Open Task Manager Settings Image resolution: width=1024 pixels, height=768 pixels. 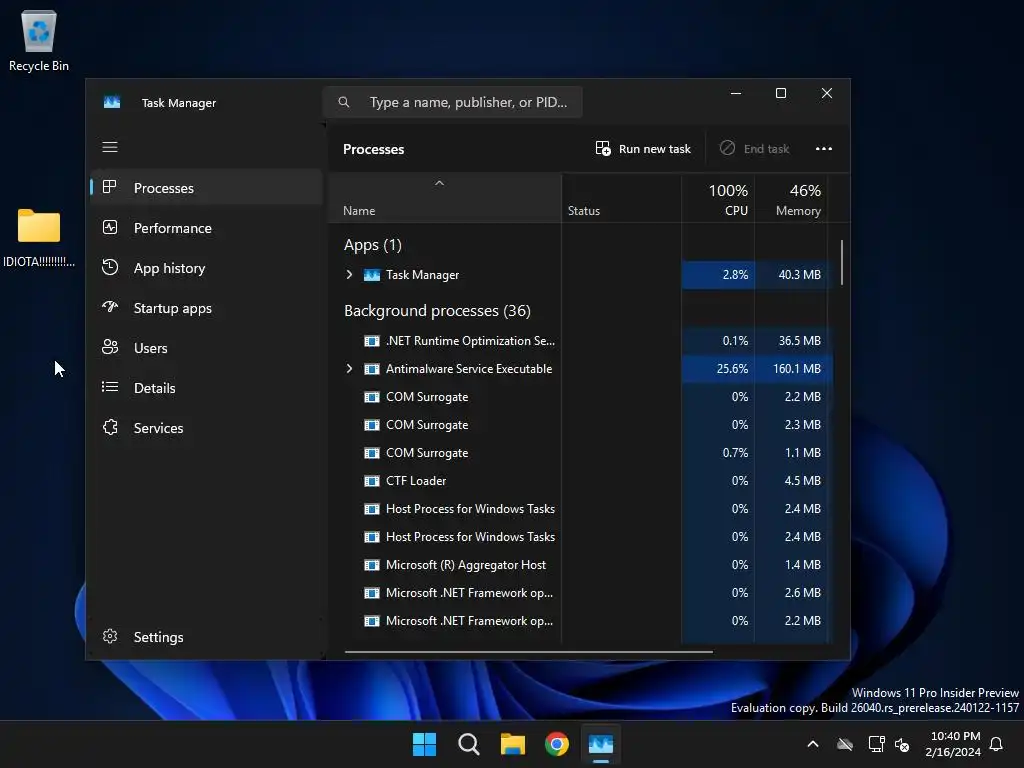(206, 636)
